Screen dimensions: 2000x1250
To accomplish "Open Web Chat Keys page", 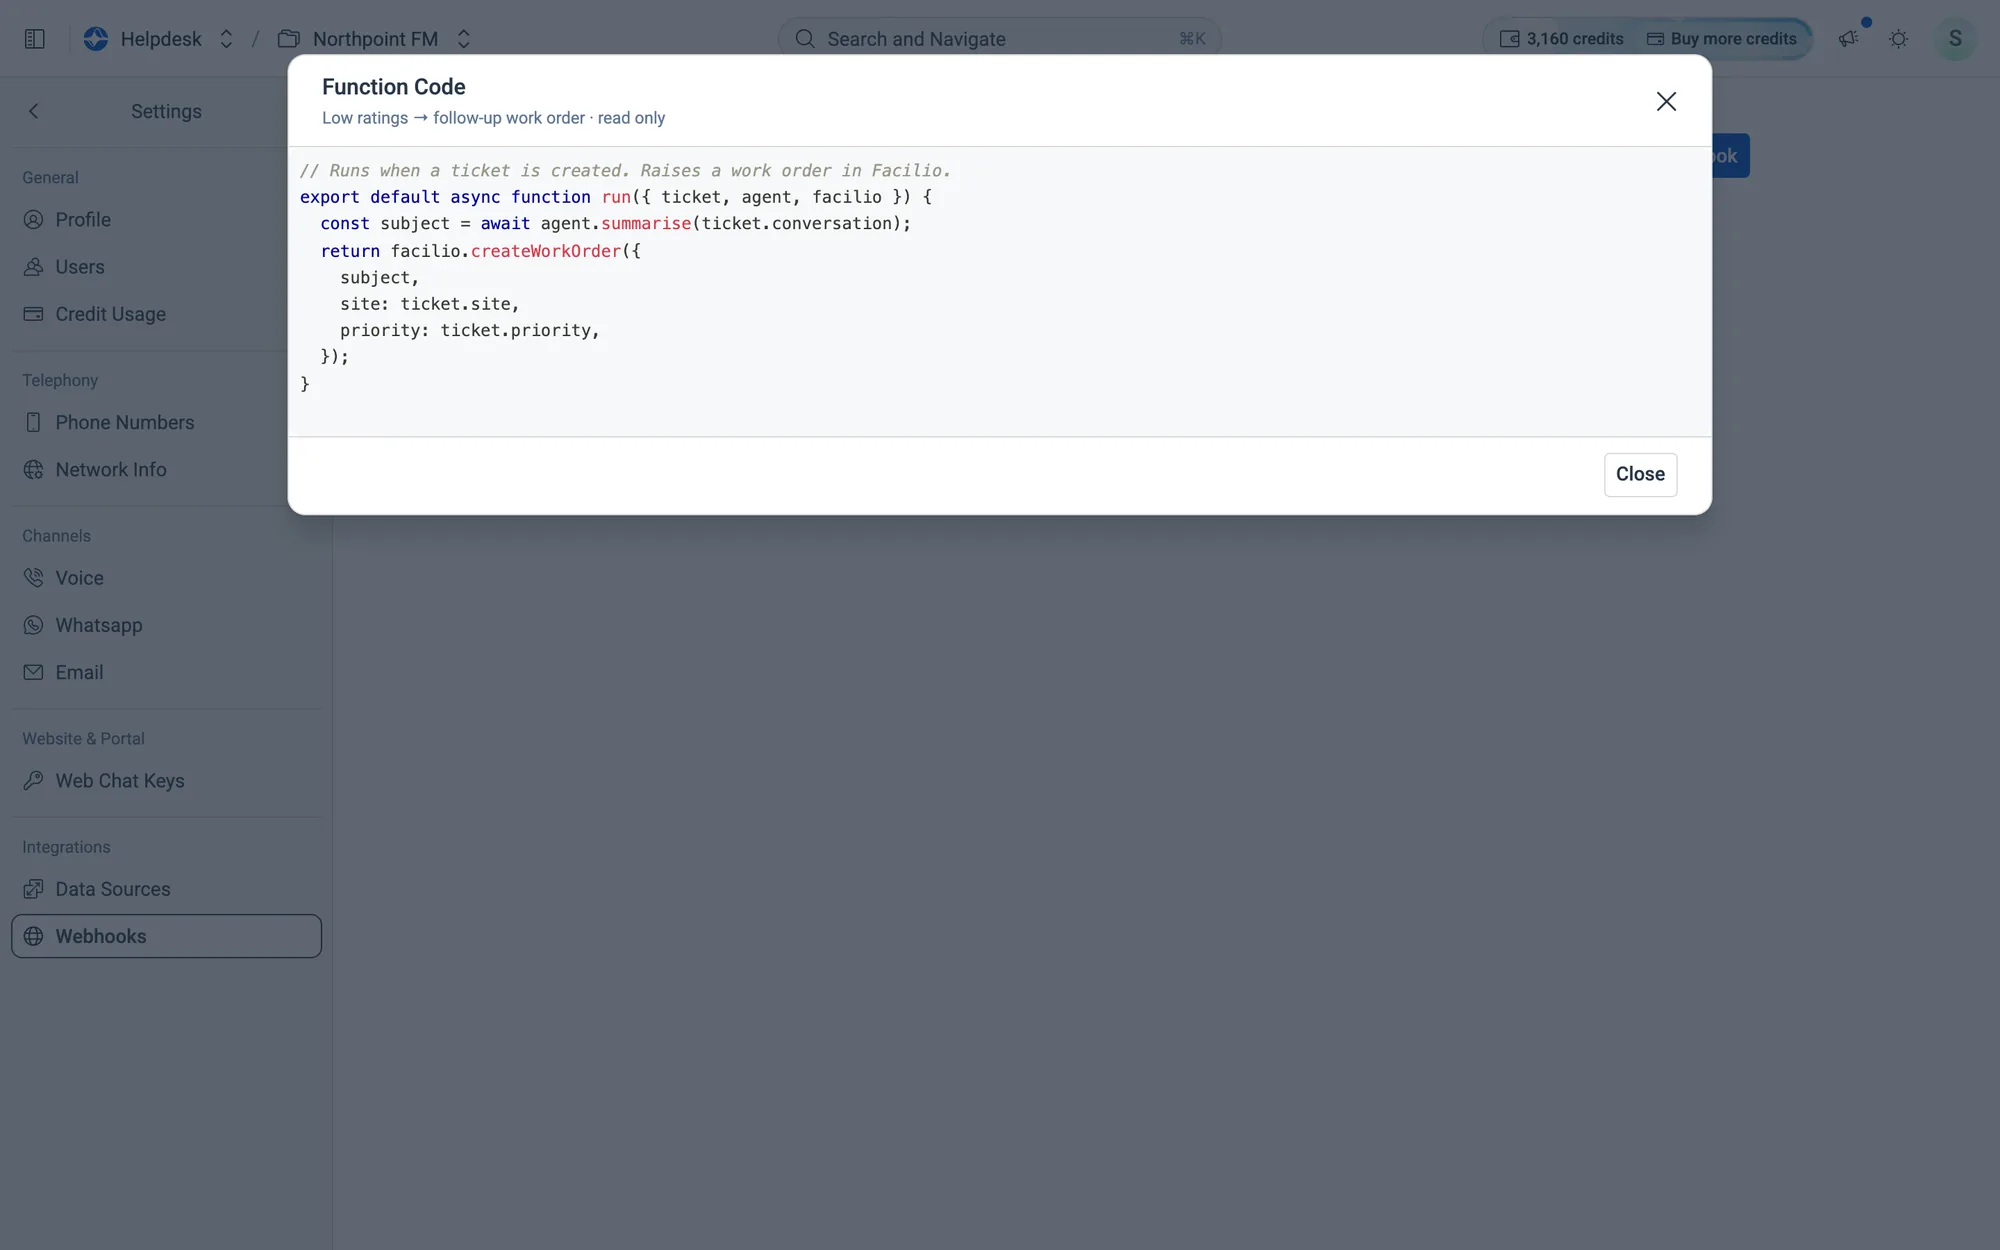I will [166, 781].
